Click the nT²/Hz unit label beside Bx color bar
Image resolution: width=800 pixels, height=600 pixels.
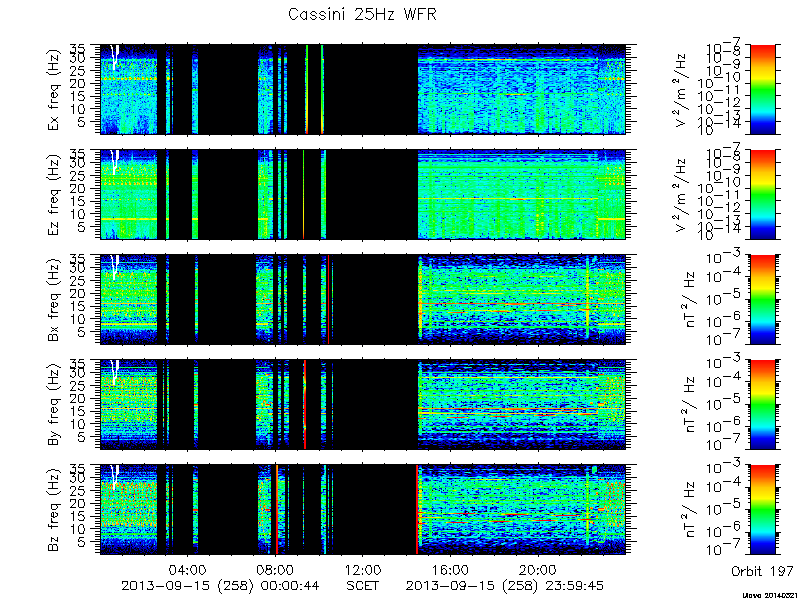tap(687, 300)
